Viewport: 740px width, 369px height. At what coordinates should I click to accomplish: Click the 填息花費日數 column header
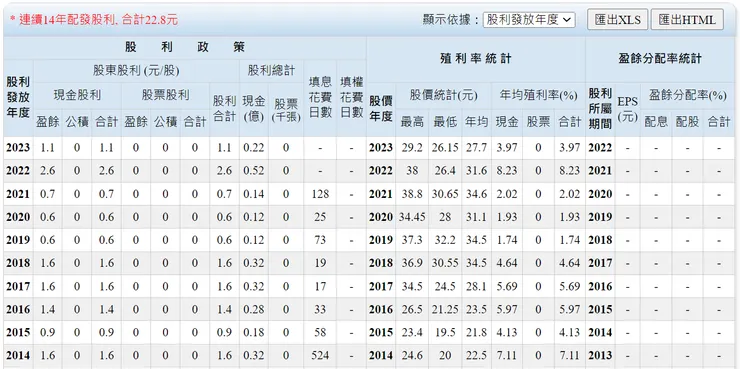click(320, 98)
